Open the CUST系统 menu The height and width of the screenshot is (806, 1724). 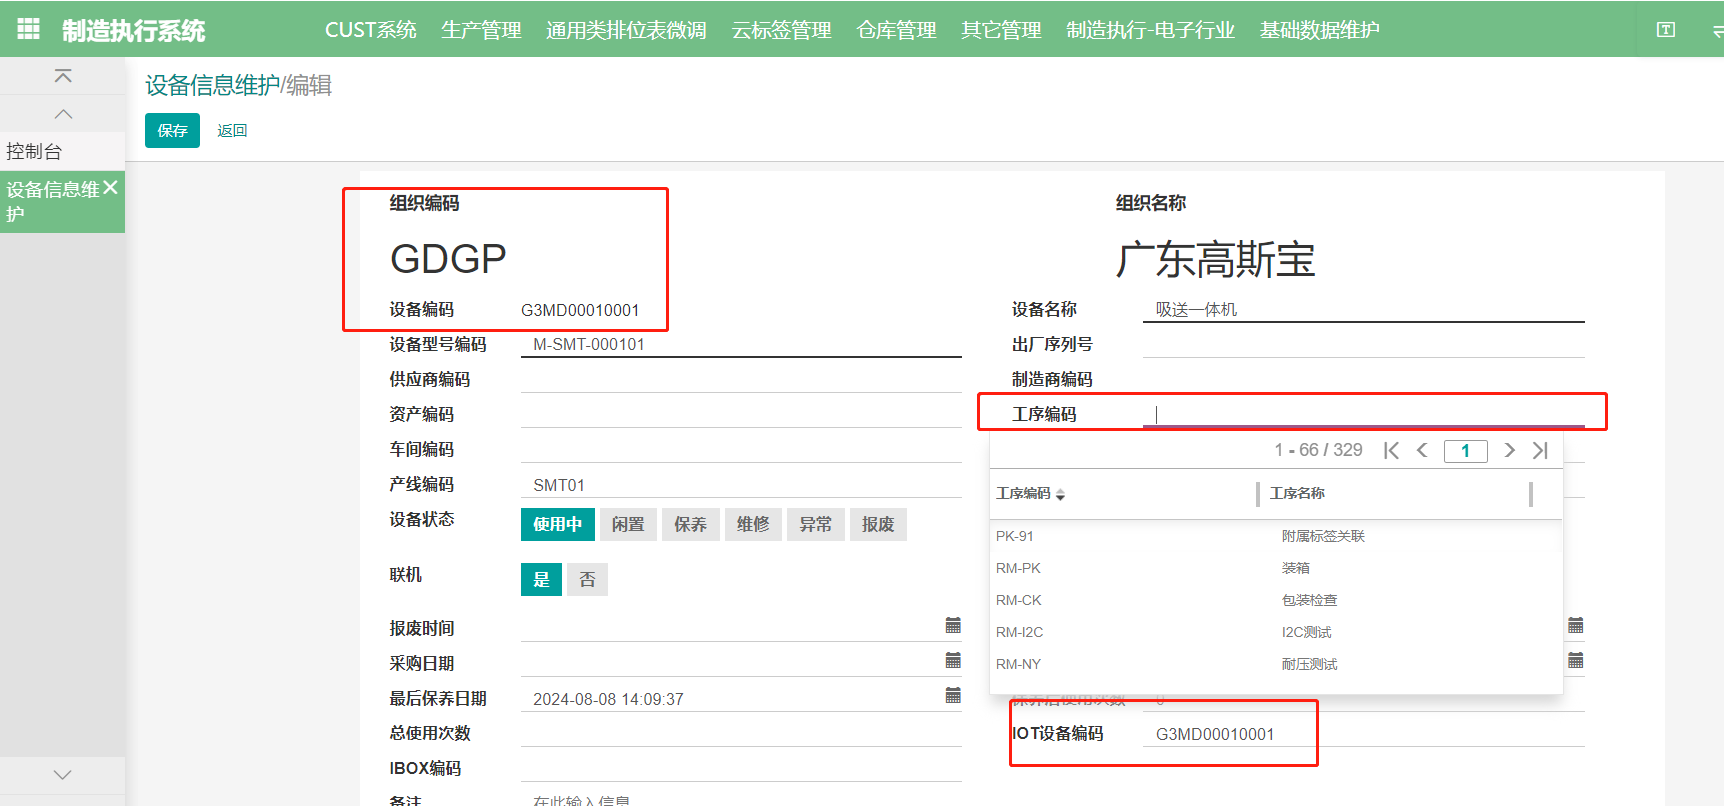[x=371, y=30]
